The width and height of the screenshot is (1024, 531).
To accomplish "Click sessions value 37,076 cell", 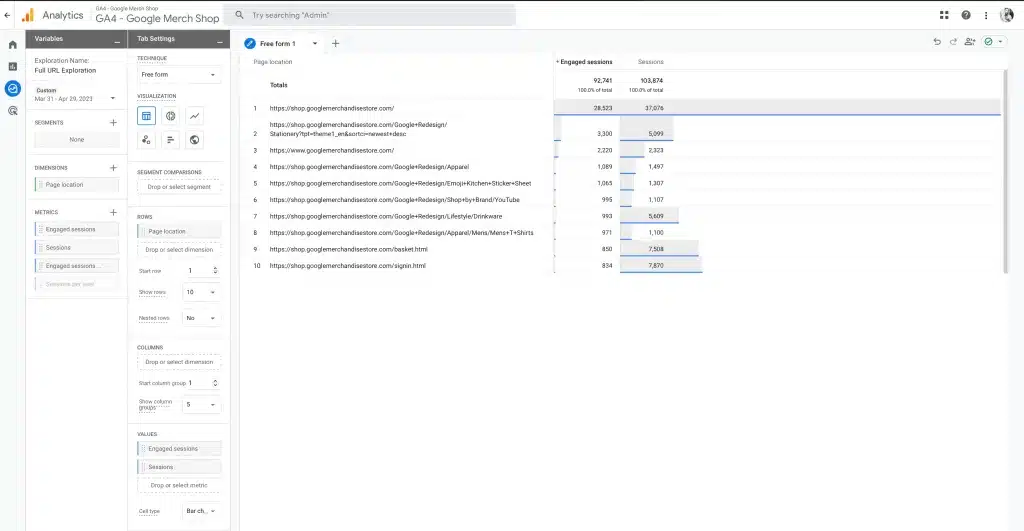I will (654, 108).
